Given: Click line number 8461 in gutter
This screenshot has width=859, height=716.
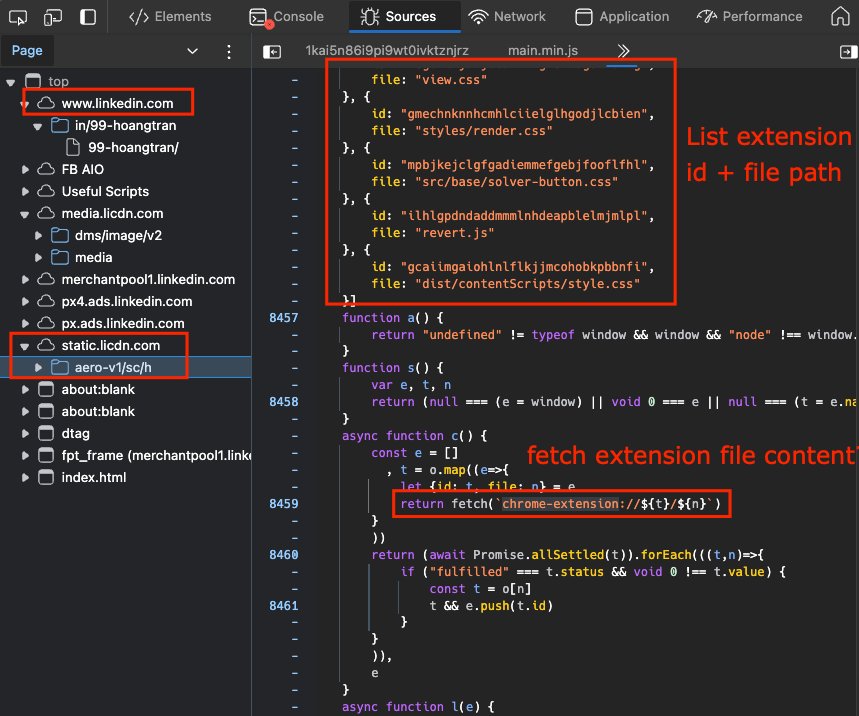Looking at the screenshot, I should click(284, 605).
